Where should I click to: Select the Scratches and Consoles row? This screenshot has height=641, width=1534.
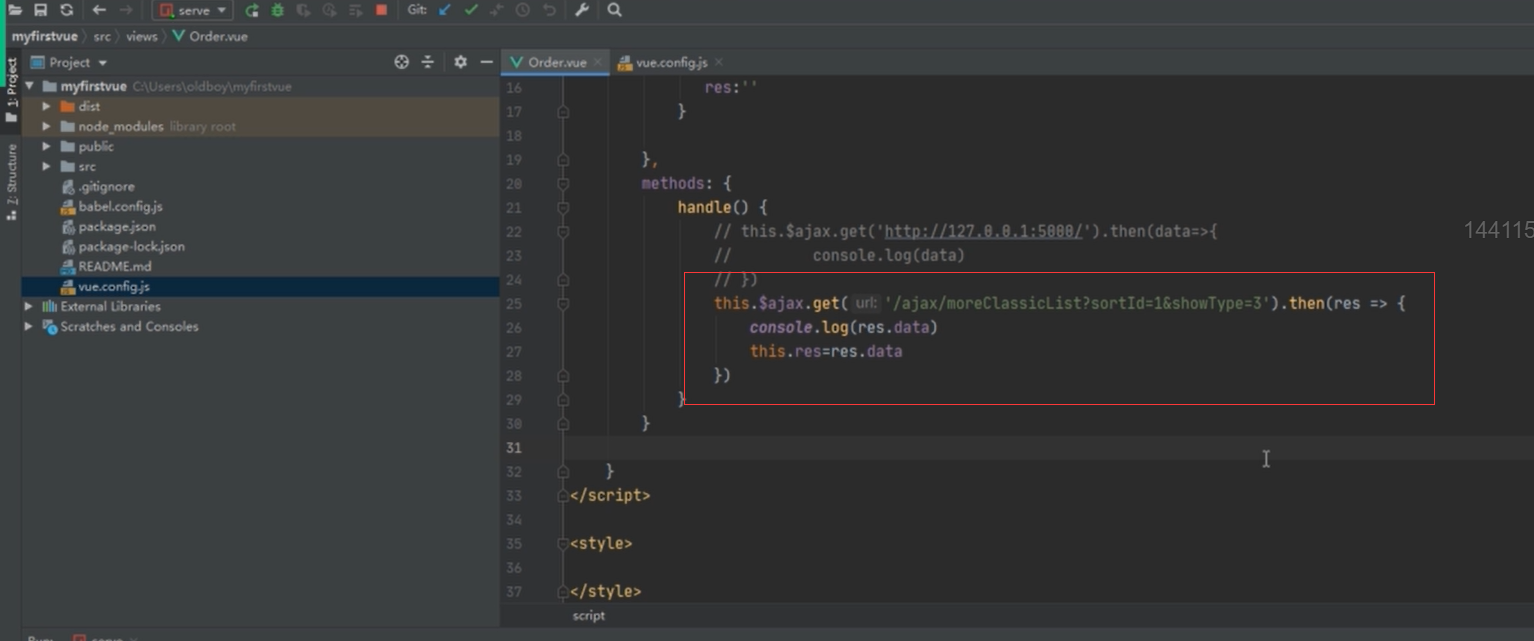click(260, 326)
